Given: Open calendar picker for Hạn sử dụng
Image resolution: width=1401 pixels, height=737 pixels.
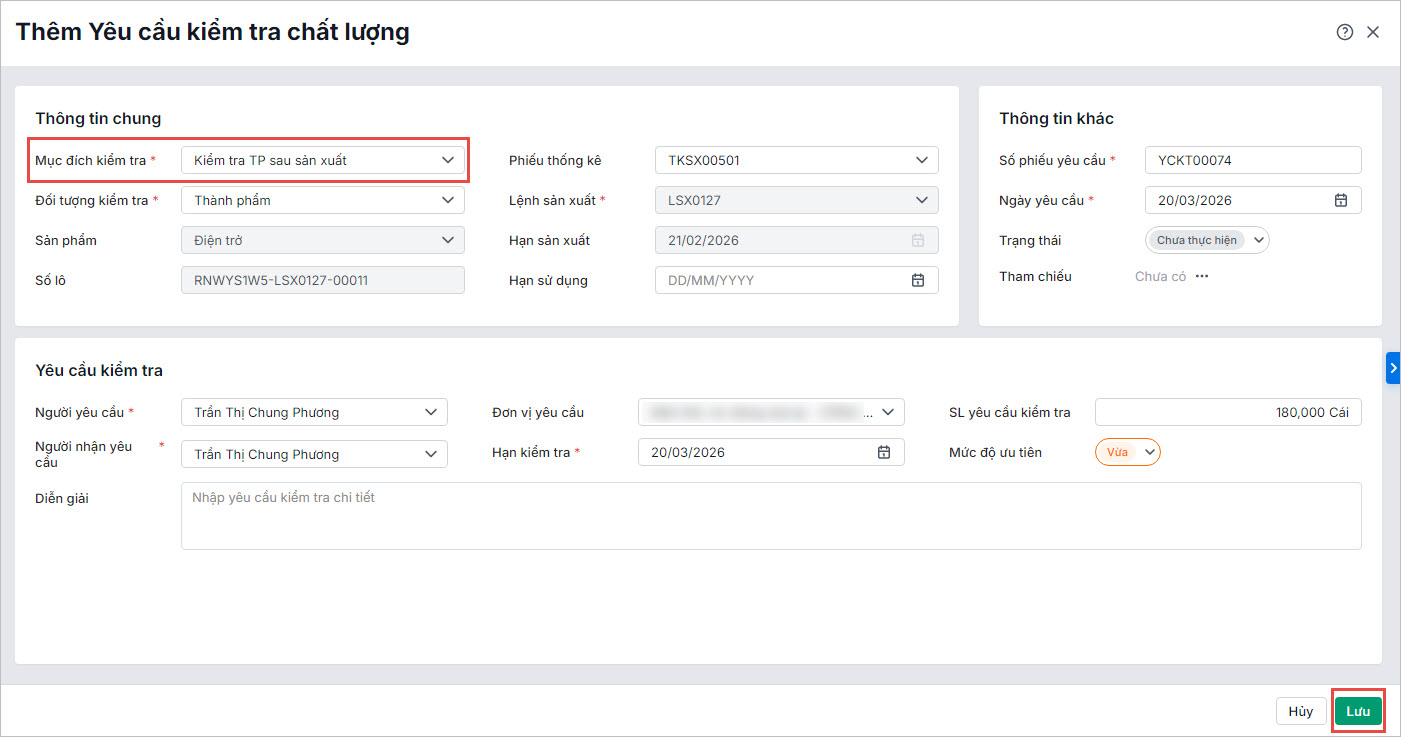Looking at the screenshot, I should [917, 280].
